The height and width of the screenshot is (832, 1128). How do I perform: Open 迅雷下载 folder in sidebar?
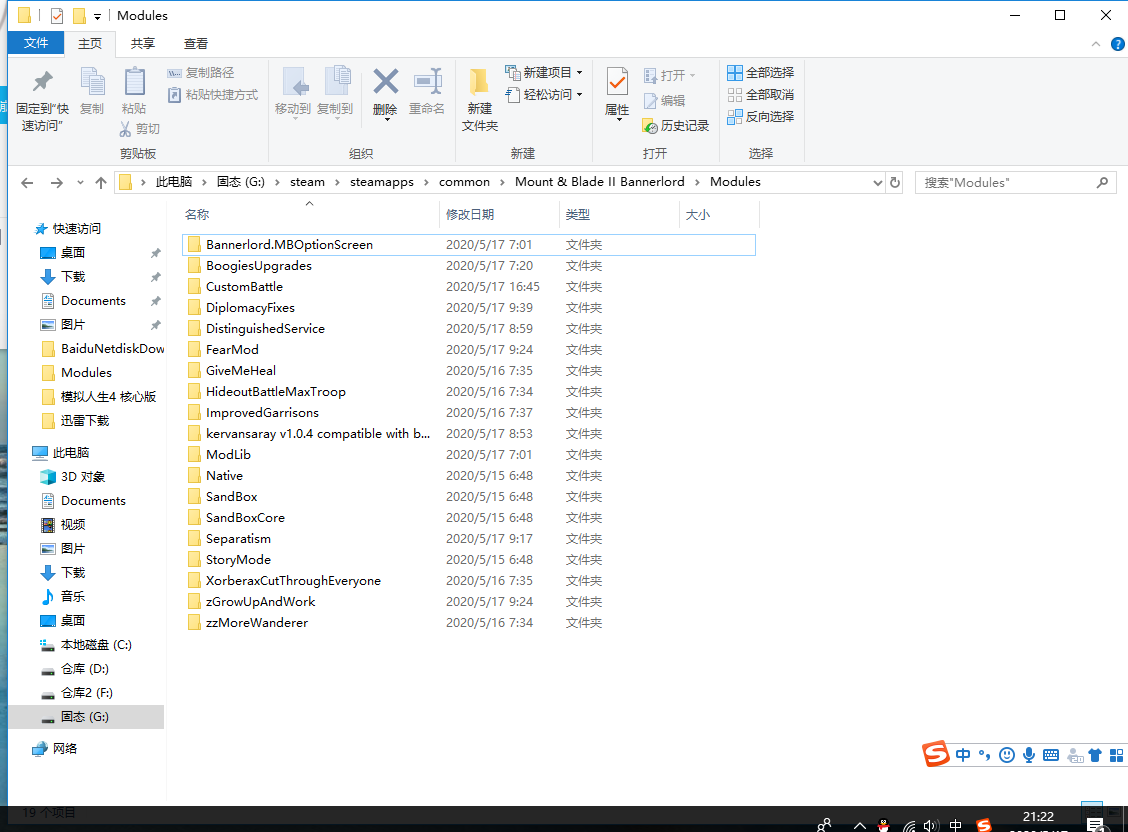pos(84,421)
